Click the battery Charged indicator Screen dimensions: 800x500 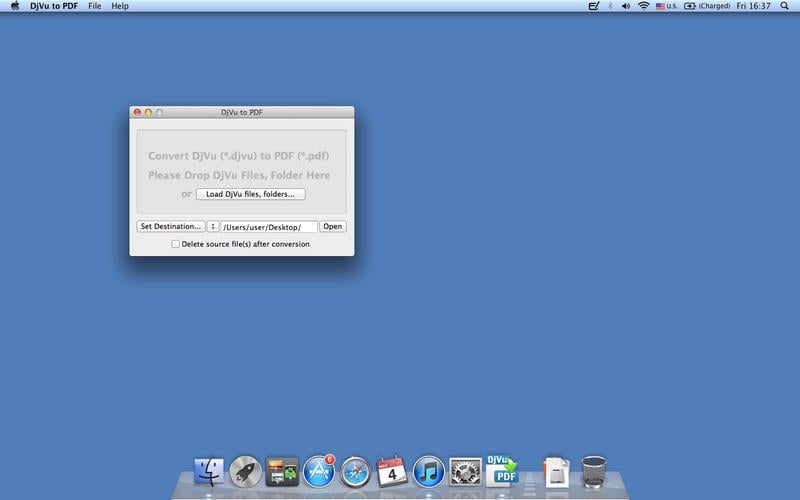pyautogui.click(x=707, y=6)
